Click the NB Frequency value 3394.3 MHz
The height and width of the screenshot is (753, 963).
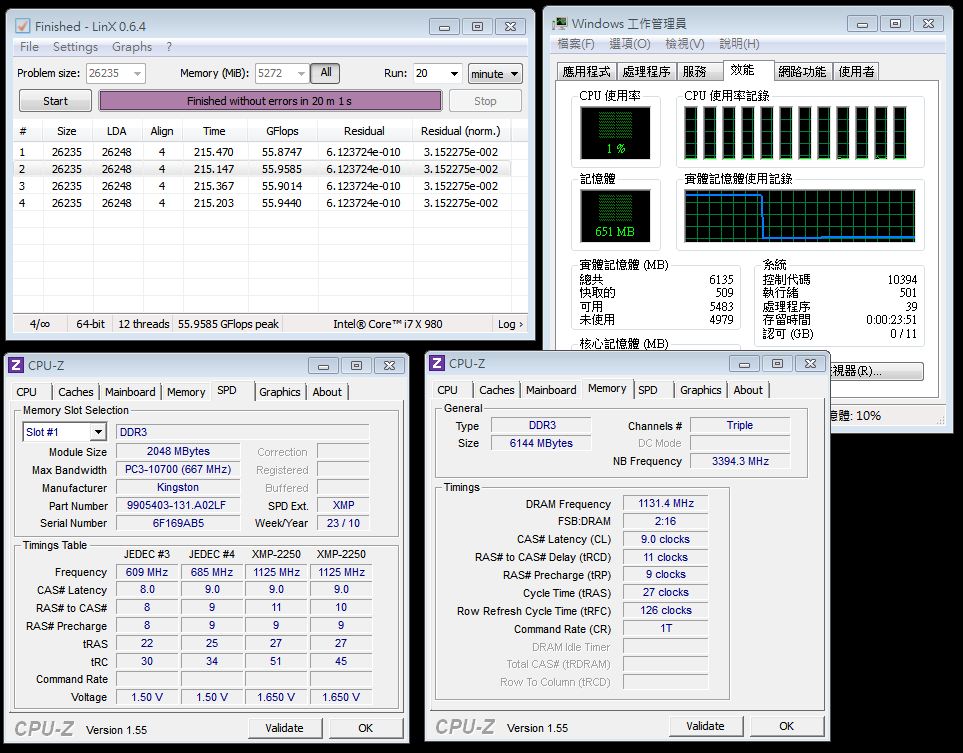point(740,461)
